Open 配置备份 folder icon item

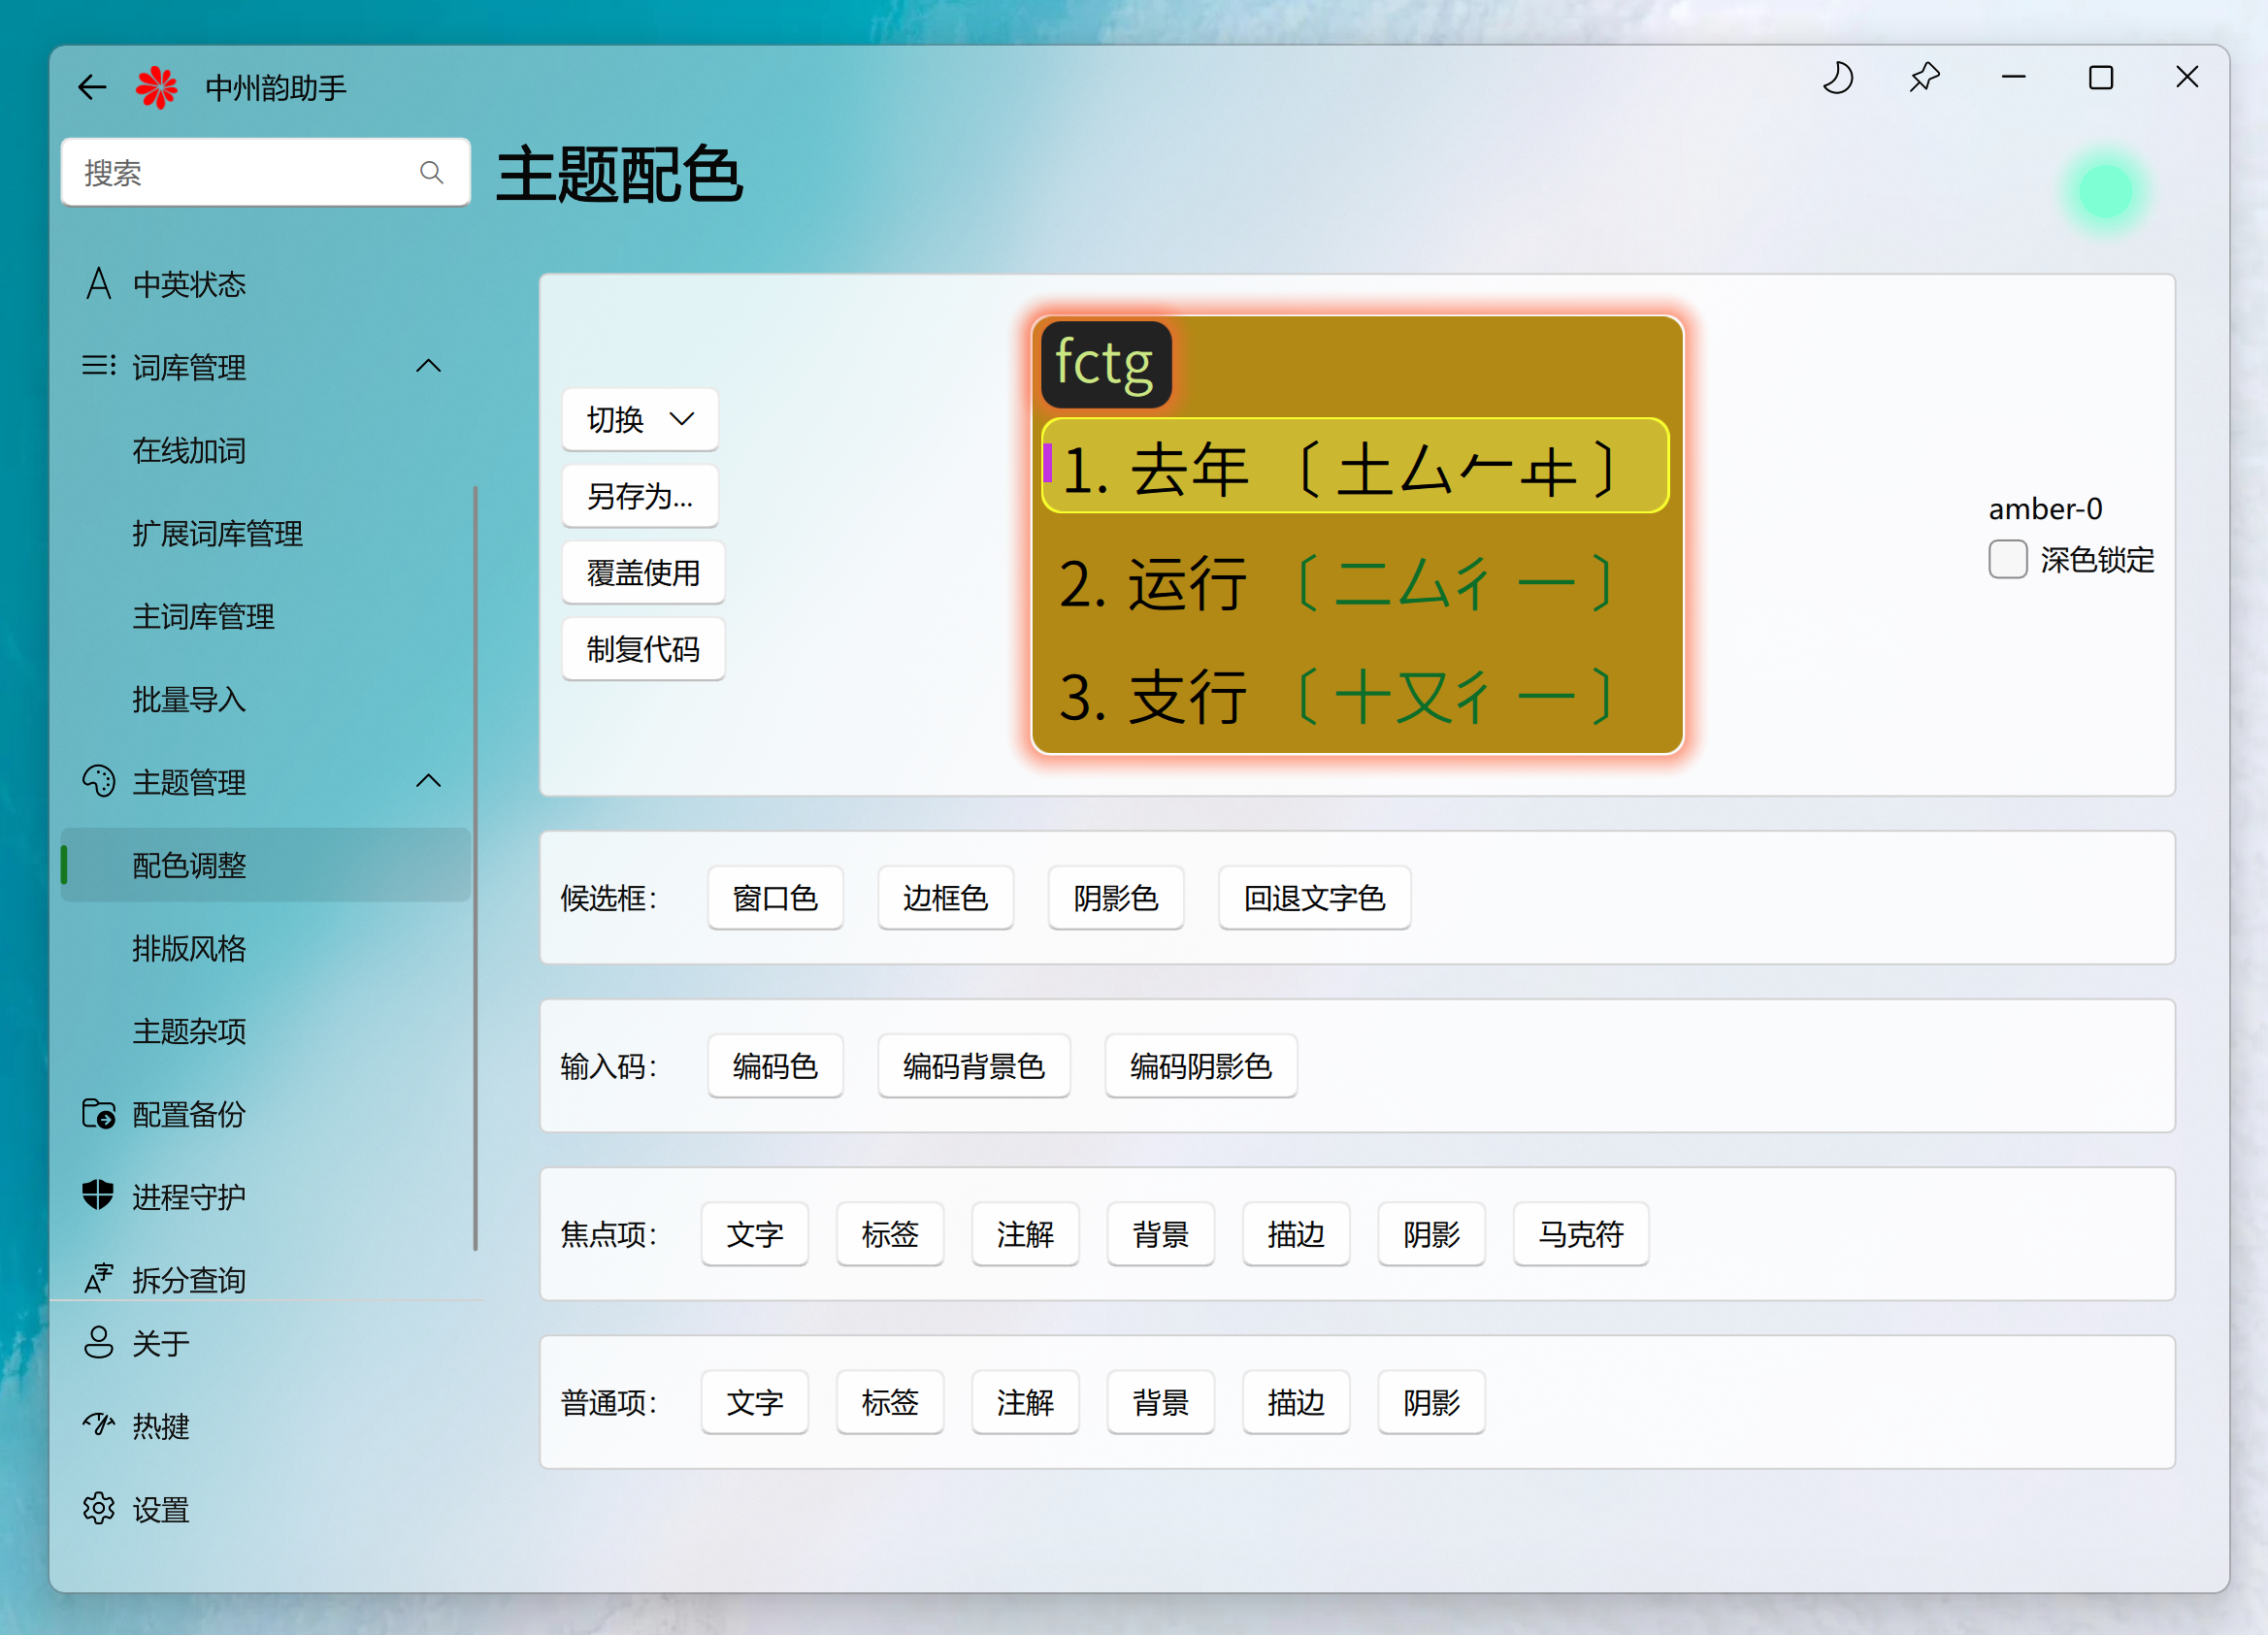tap(98, 1113)
